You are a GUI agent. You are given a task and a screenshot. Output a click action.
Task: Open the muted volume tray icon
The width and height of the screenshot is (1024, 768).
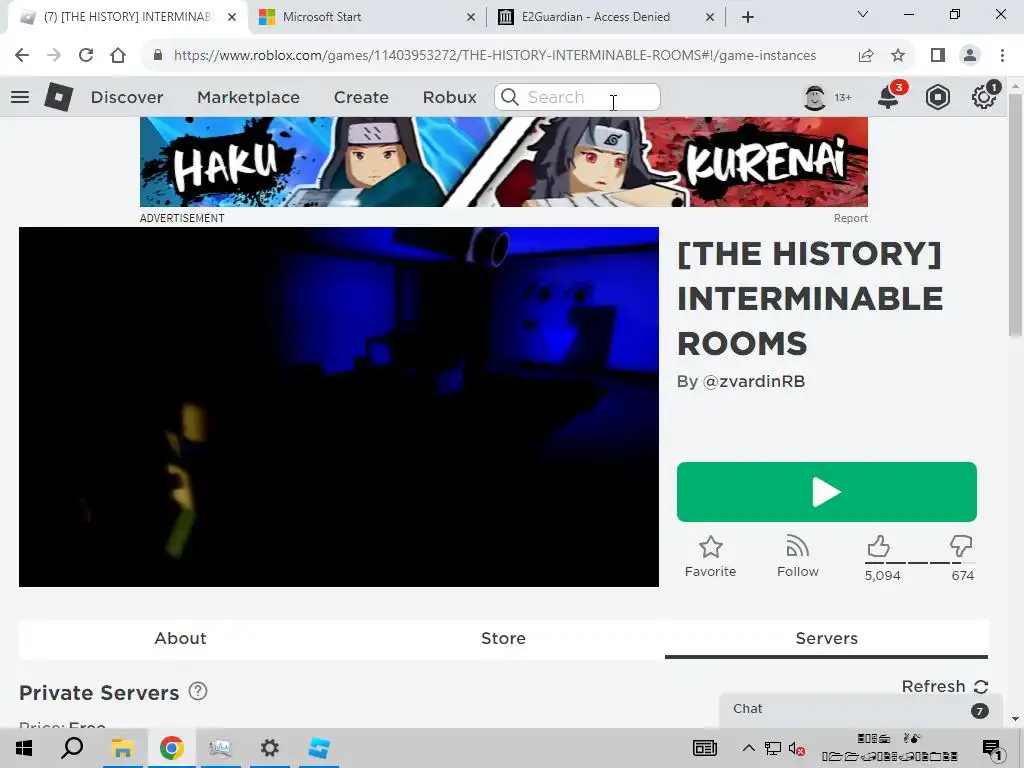796,749
